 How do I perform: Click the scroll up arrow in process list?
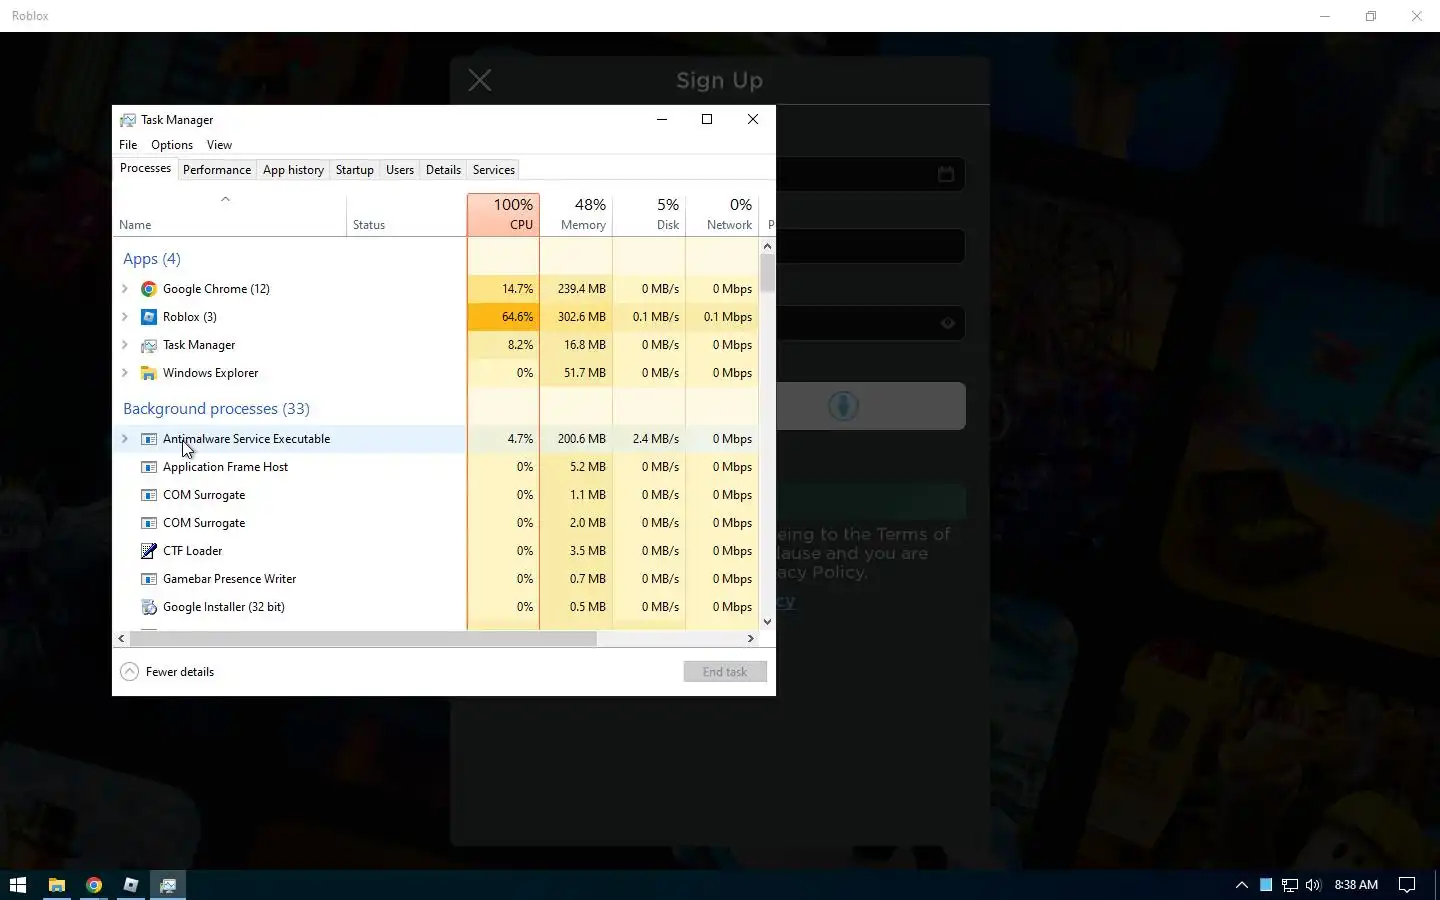(x=767, y=245)
